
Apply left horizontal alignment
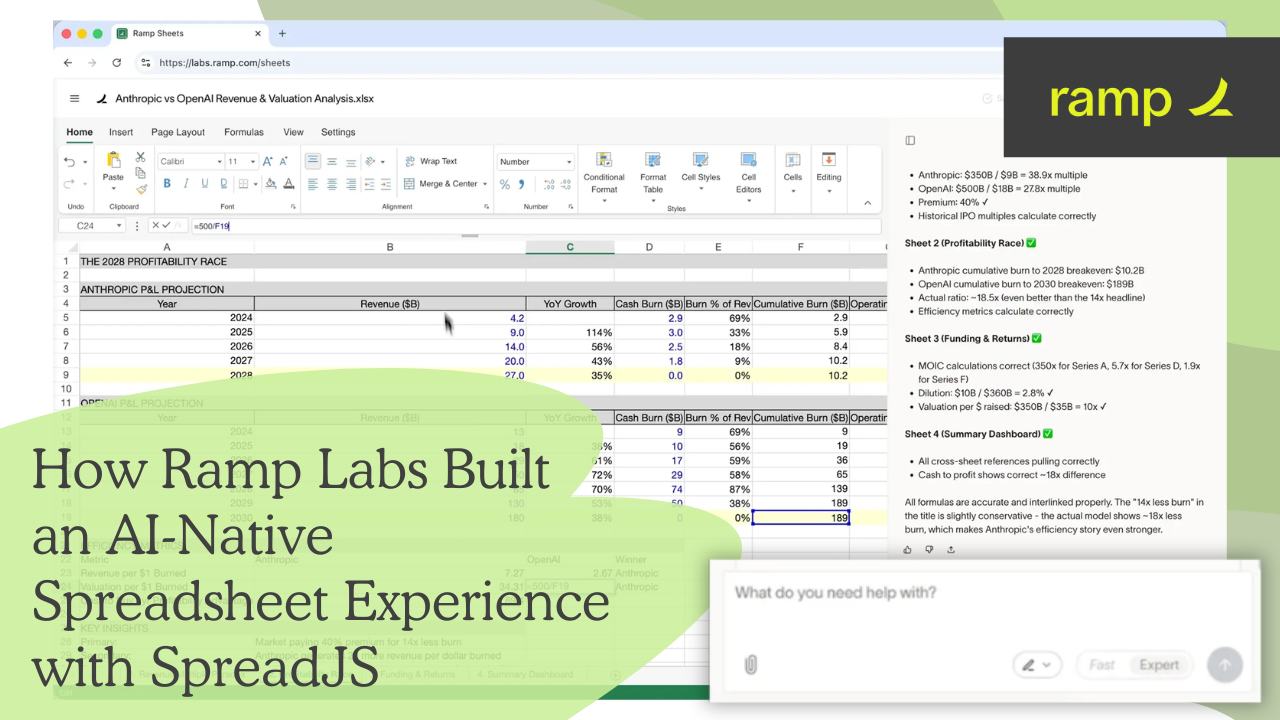pyautogui.click(x=312, y=184)
